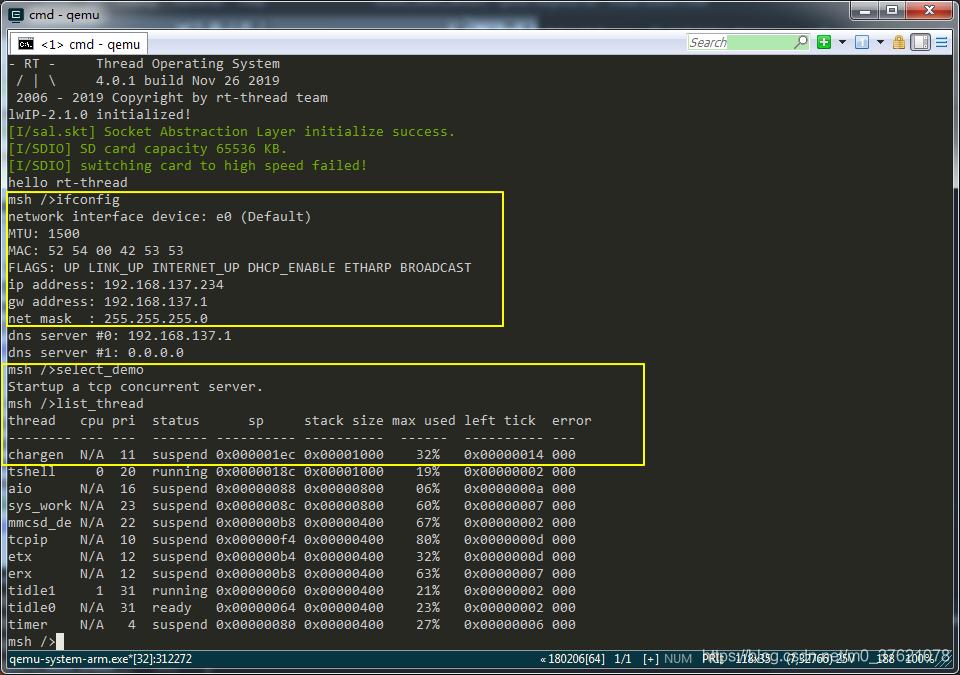The image size is (960, 675).
Task: Click the 'dns server #0: 192.168.137.1' line
Action: point(119,336)
